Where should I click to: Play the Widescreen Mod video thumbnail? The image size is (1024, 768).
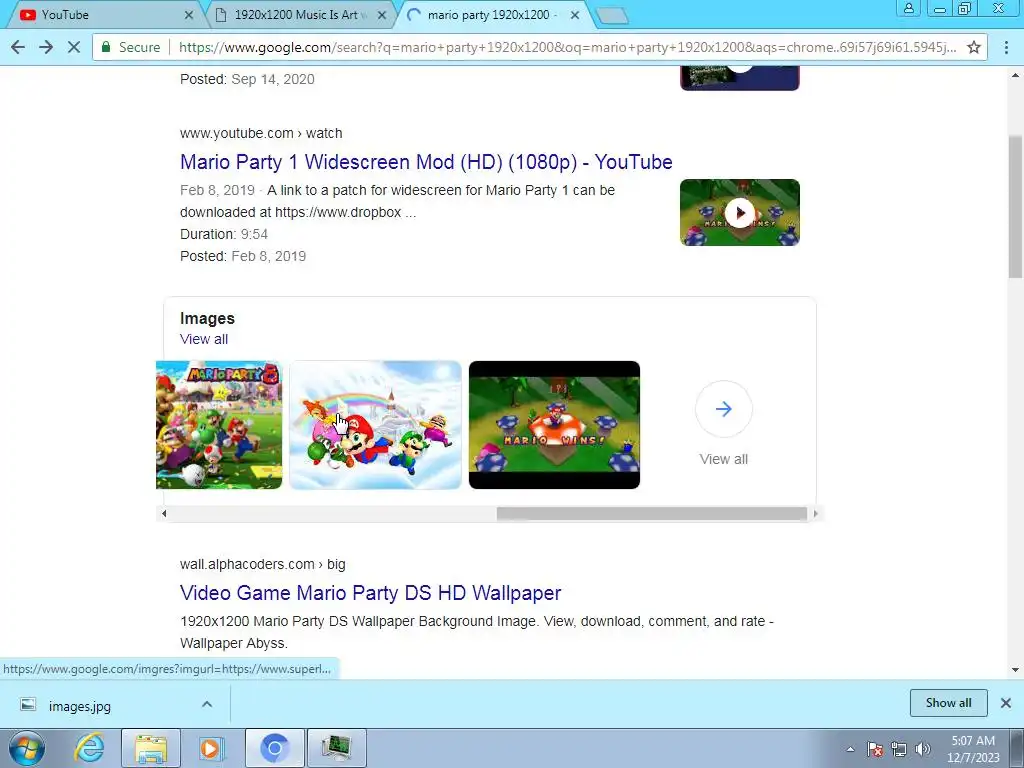[739, 212]
